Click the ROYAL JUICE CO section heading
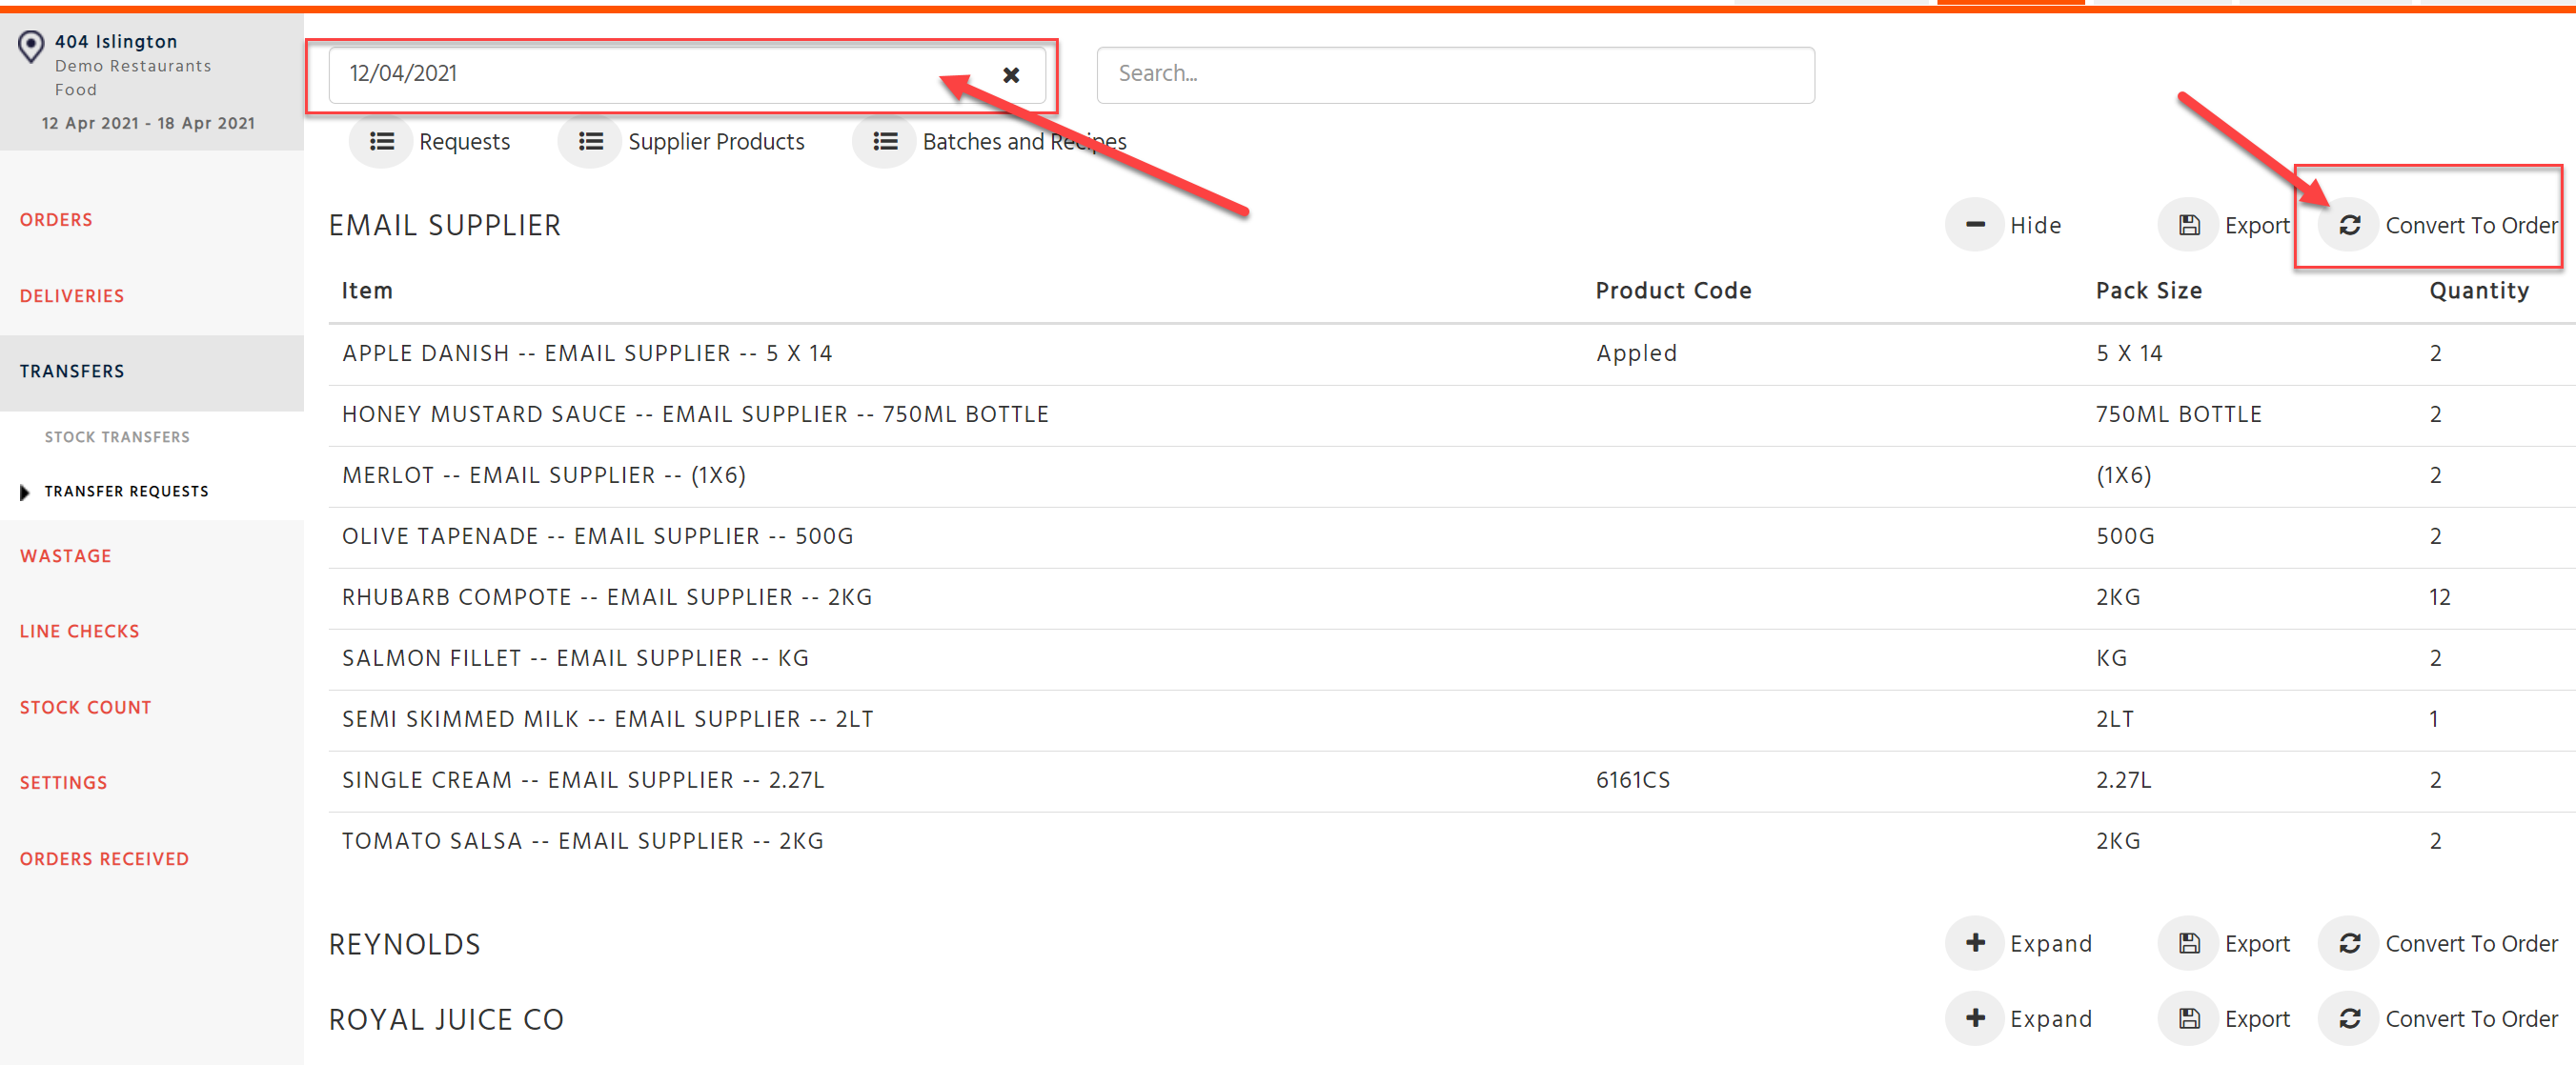Image resolution: width=2576 pixels, height=1065 pixels. click(446, 1019)
